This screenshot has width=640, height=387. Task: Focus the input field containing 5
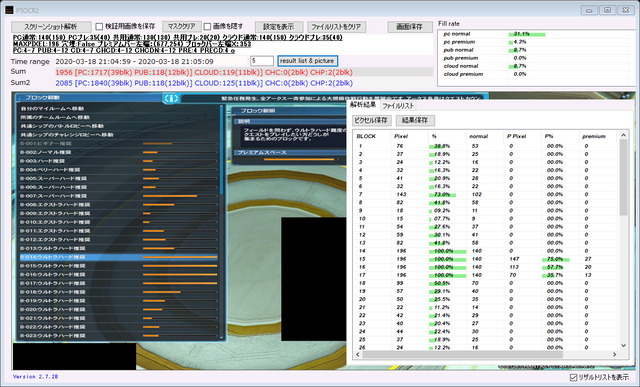coord(262,61)
